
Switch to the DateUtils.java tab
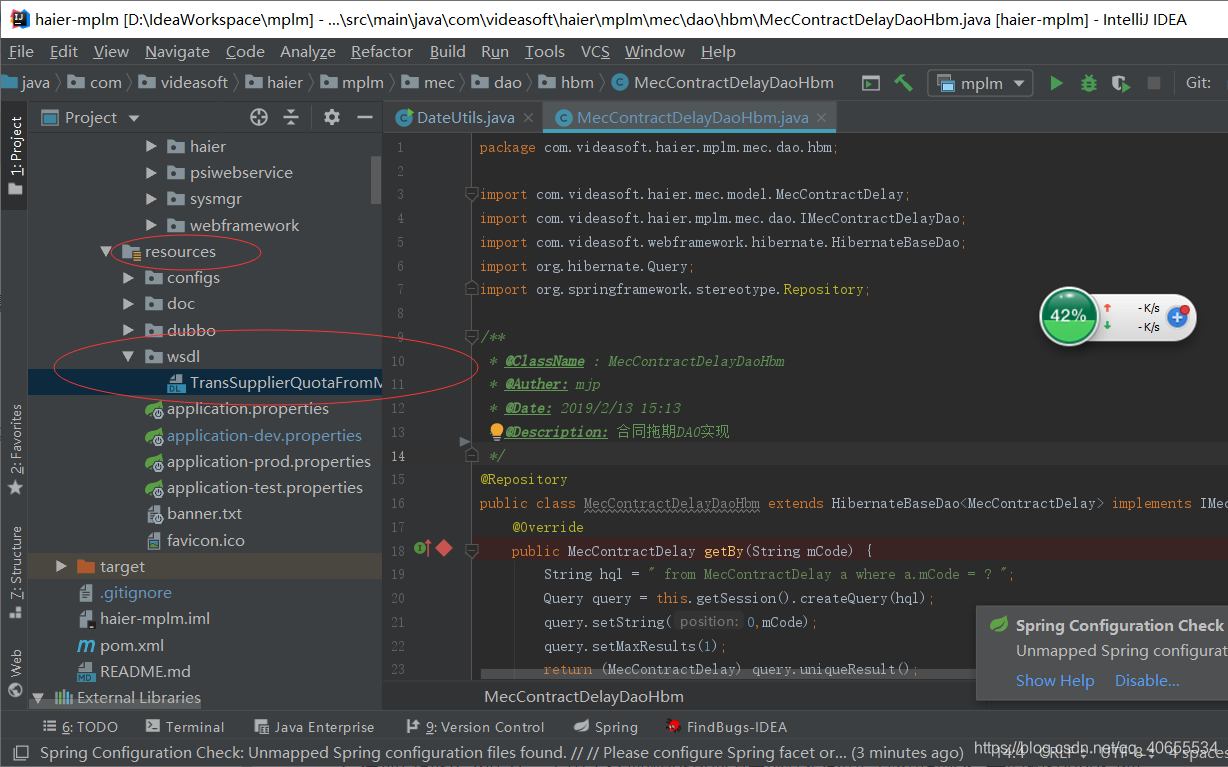coord(463,117)
